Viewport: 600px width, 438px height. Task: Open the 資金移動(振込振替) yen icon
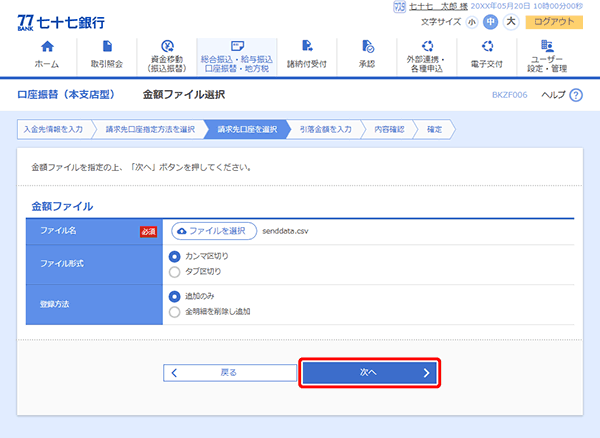click(167, 46)
